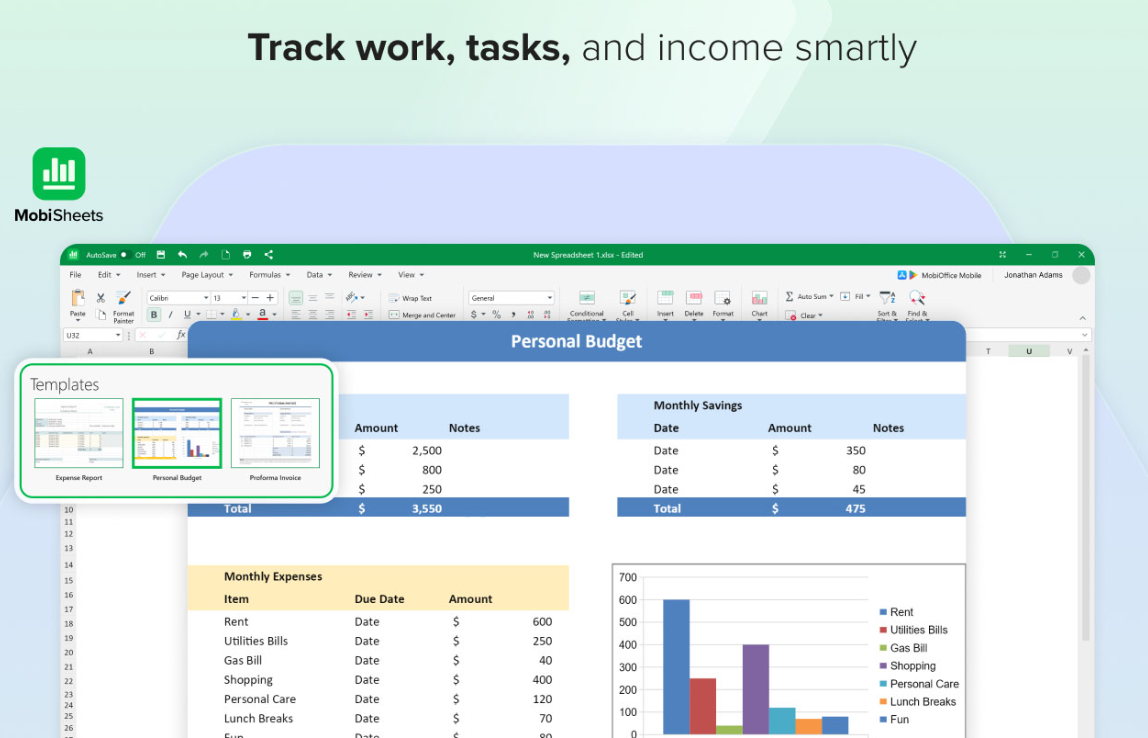This screenshot has width=1148, height=738.
Task: Open the Formulas menu
Action: click(x=269, y=275)
